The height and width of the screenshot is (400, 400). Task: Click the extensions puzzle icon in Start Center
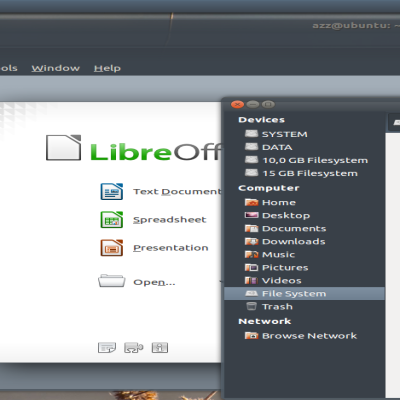[x=133, y=347]
